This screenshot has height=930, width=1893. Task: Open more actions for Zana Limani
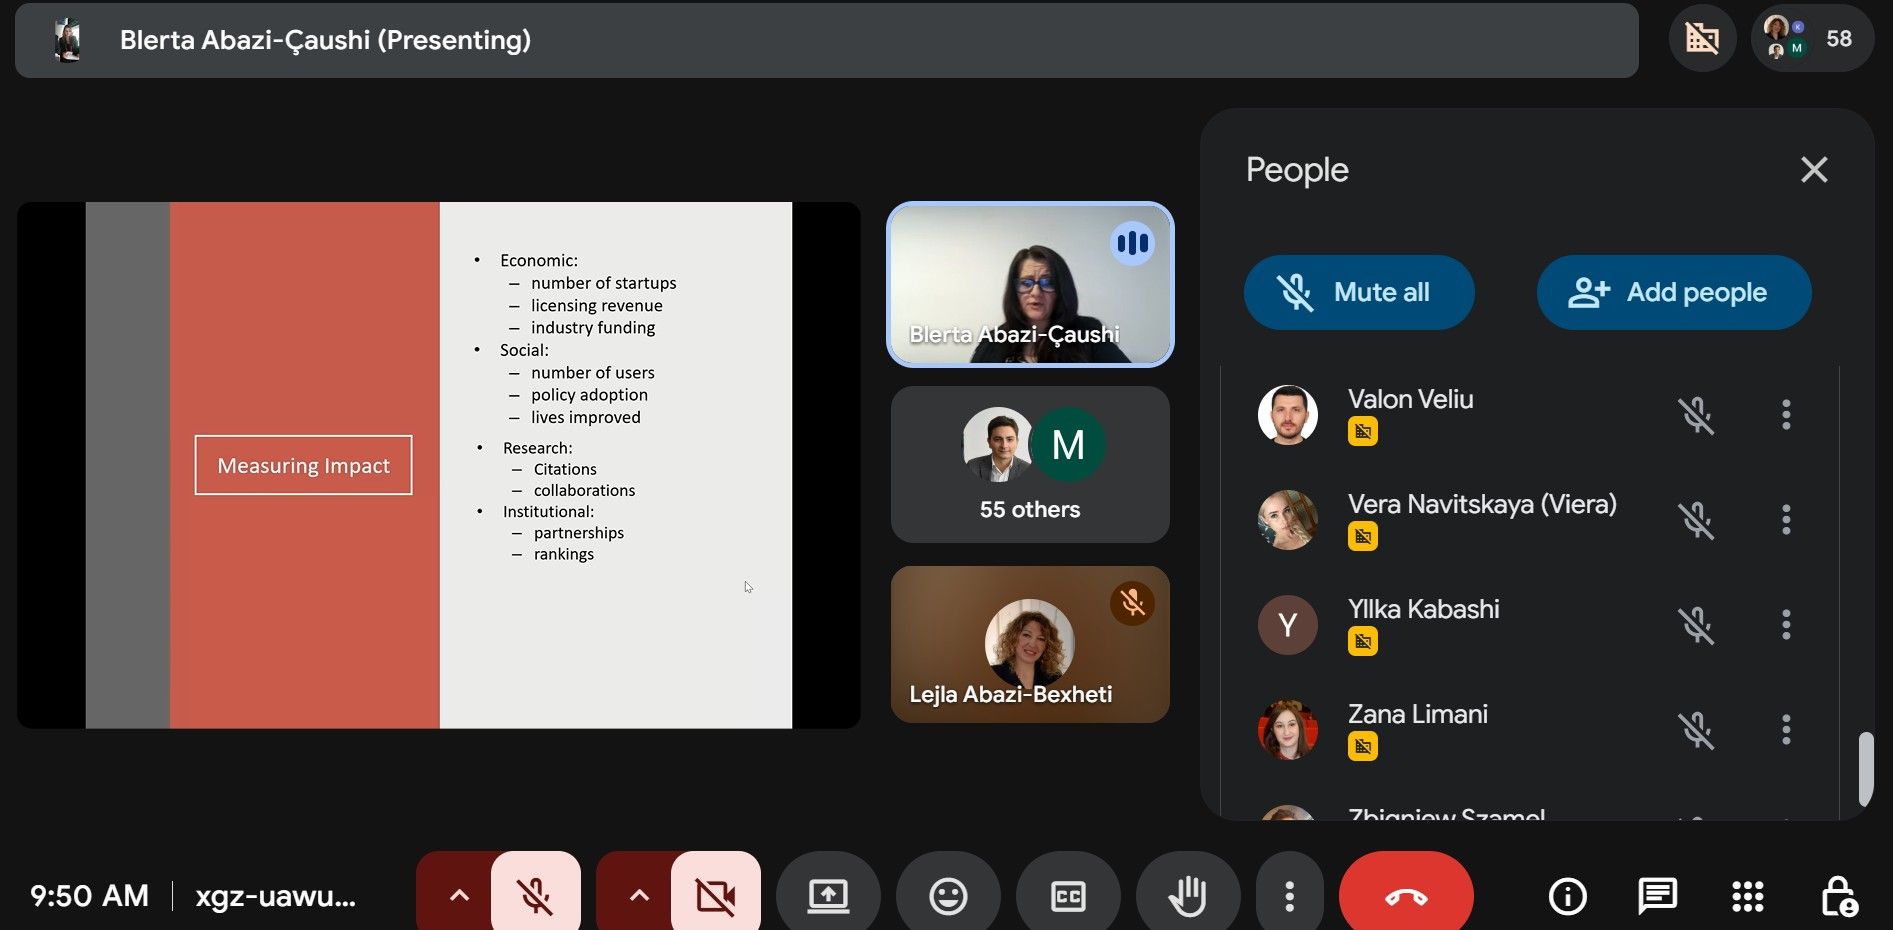(x=1786, y=730)
